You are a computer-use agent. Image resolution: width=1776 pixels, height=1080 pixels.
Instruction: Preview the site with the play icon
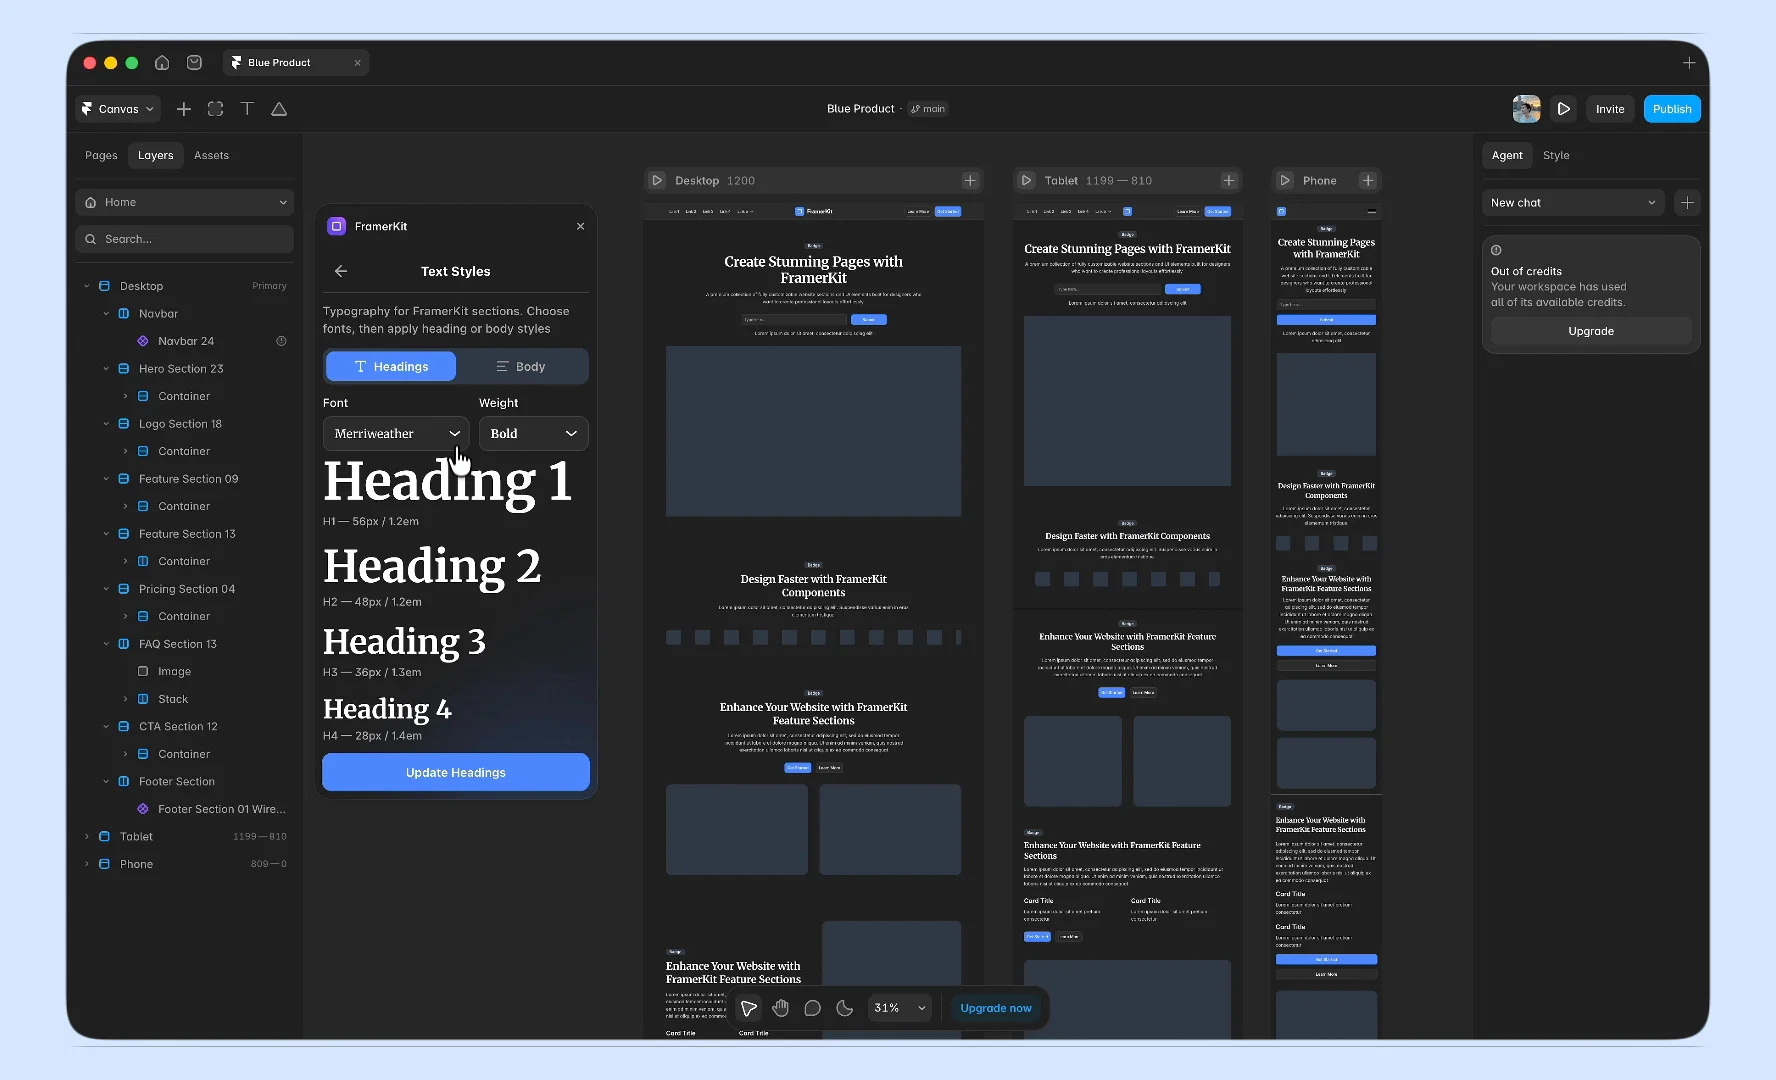[1563, 109]
